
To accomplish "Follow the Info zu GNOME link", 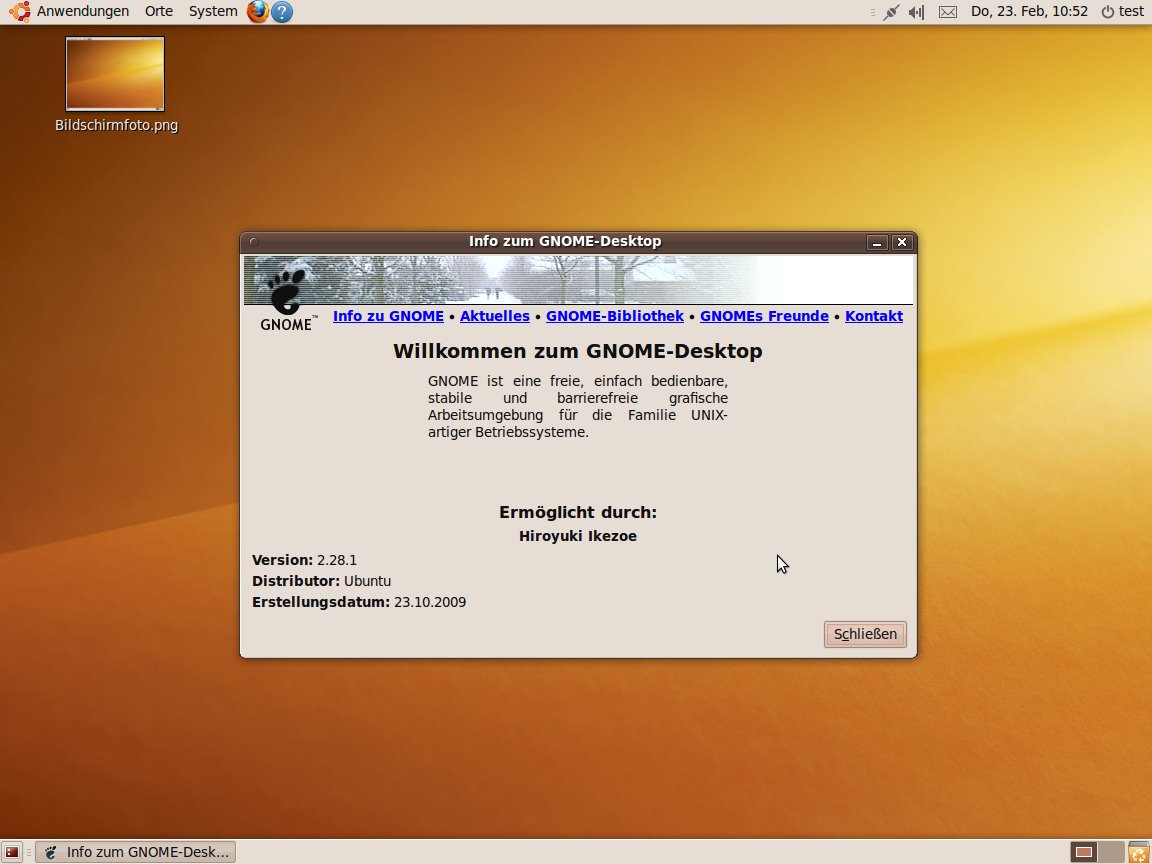I will [x=388, y=316].
